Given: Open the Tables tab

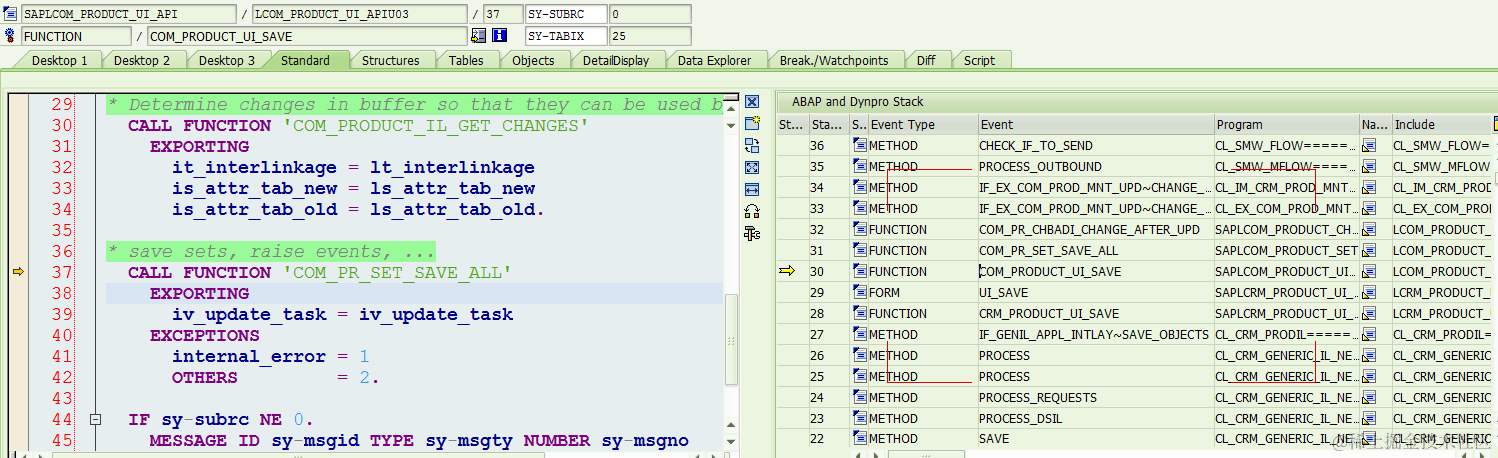Looking at the screenshot, I should [x=466, y=60].
